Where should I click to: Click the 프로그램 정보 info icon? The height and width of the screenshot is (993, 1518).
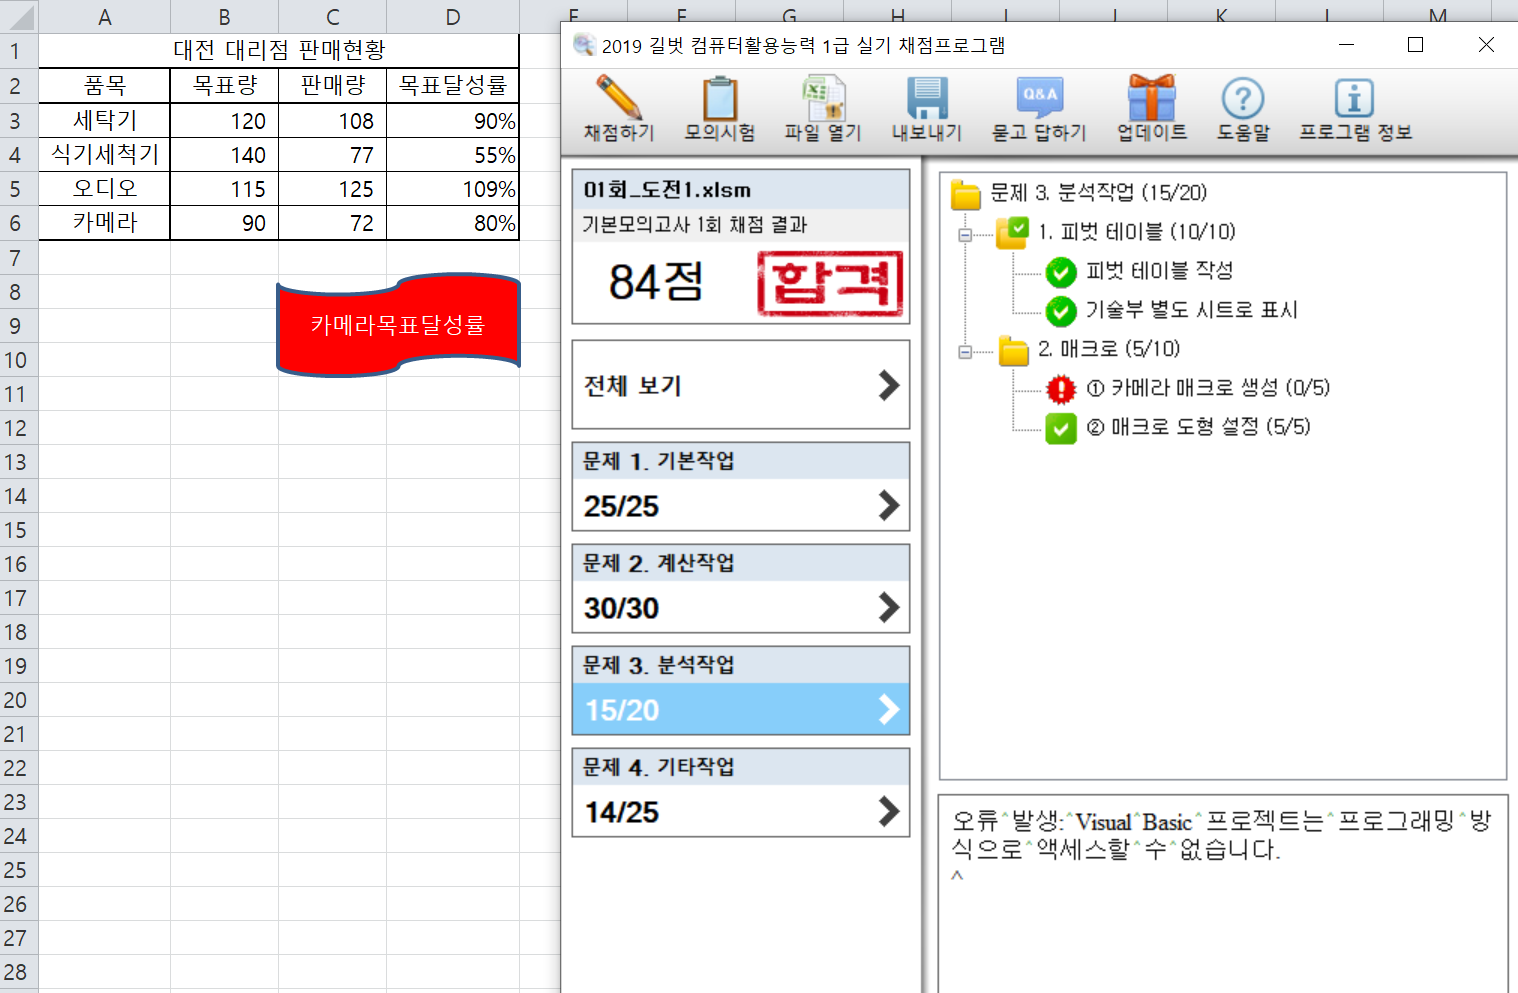tap(1354, 100)
